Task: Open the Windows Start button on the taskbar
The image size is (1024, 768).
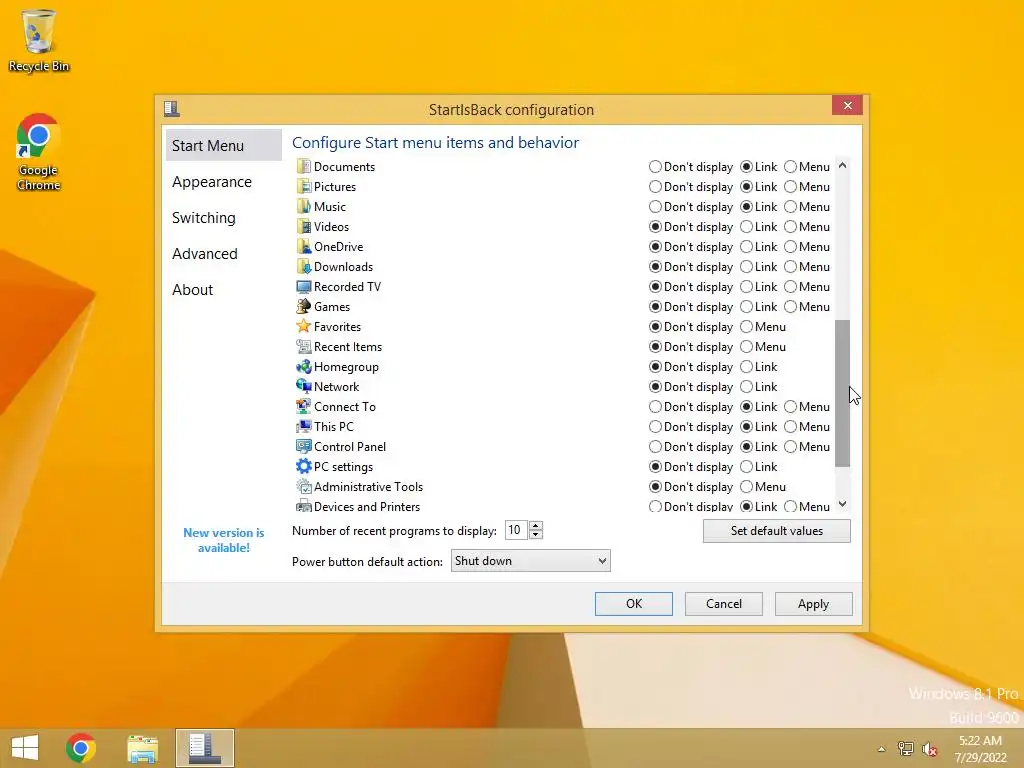Action: click(25, 748)
